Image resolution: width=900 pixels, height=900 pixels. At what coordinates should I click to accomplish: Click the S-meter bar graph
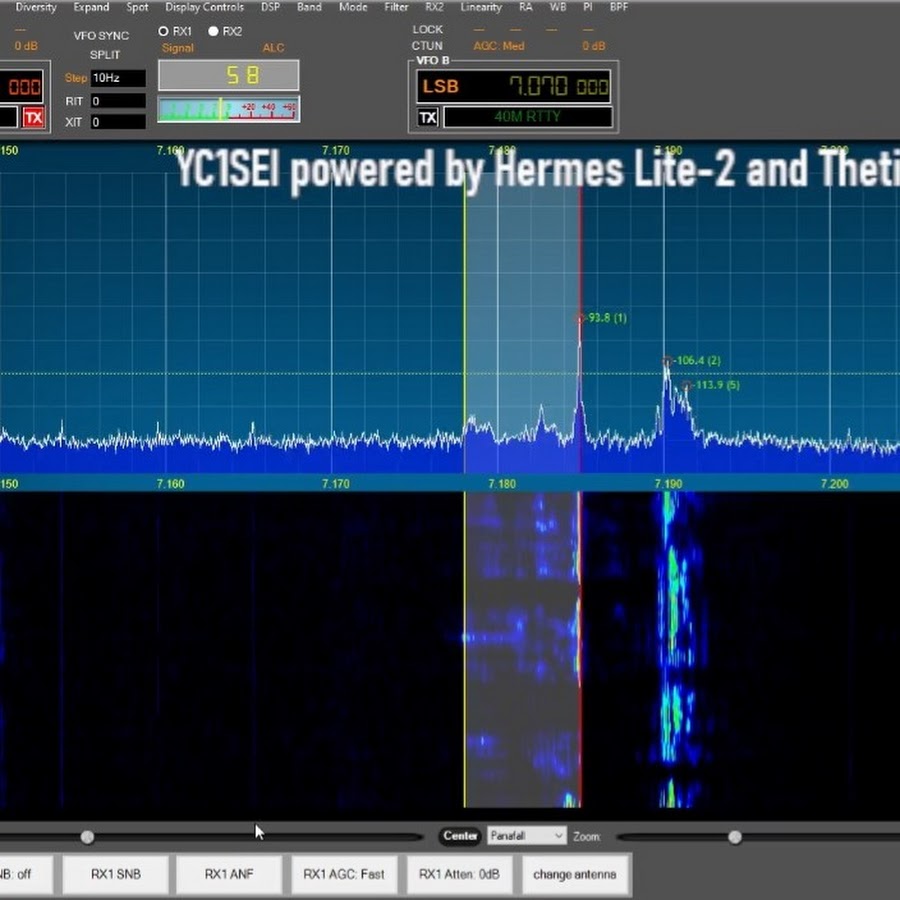point(228,109)
